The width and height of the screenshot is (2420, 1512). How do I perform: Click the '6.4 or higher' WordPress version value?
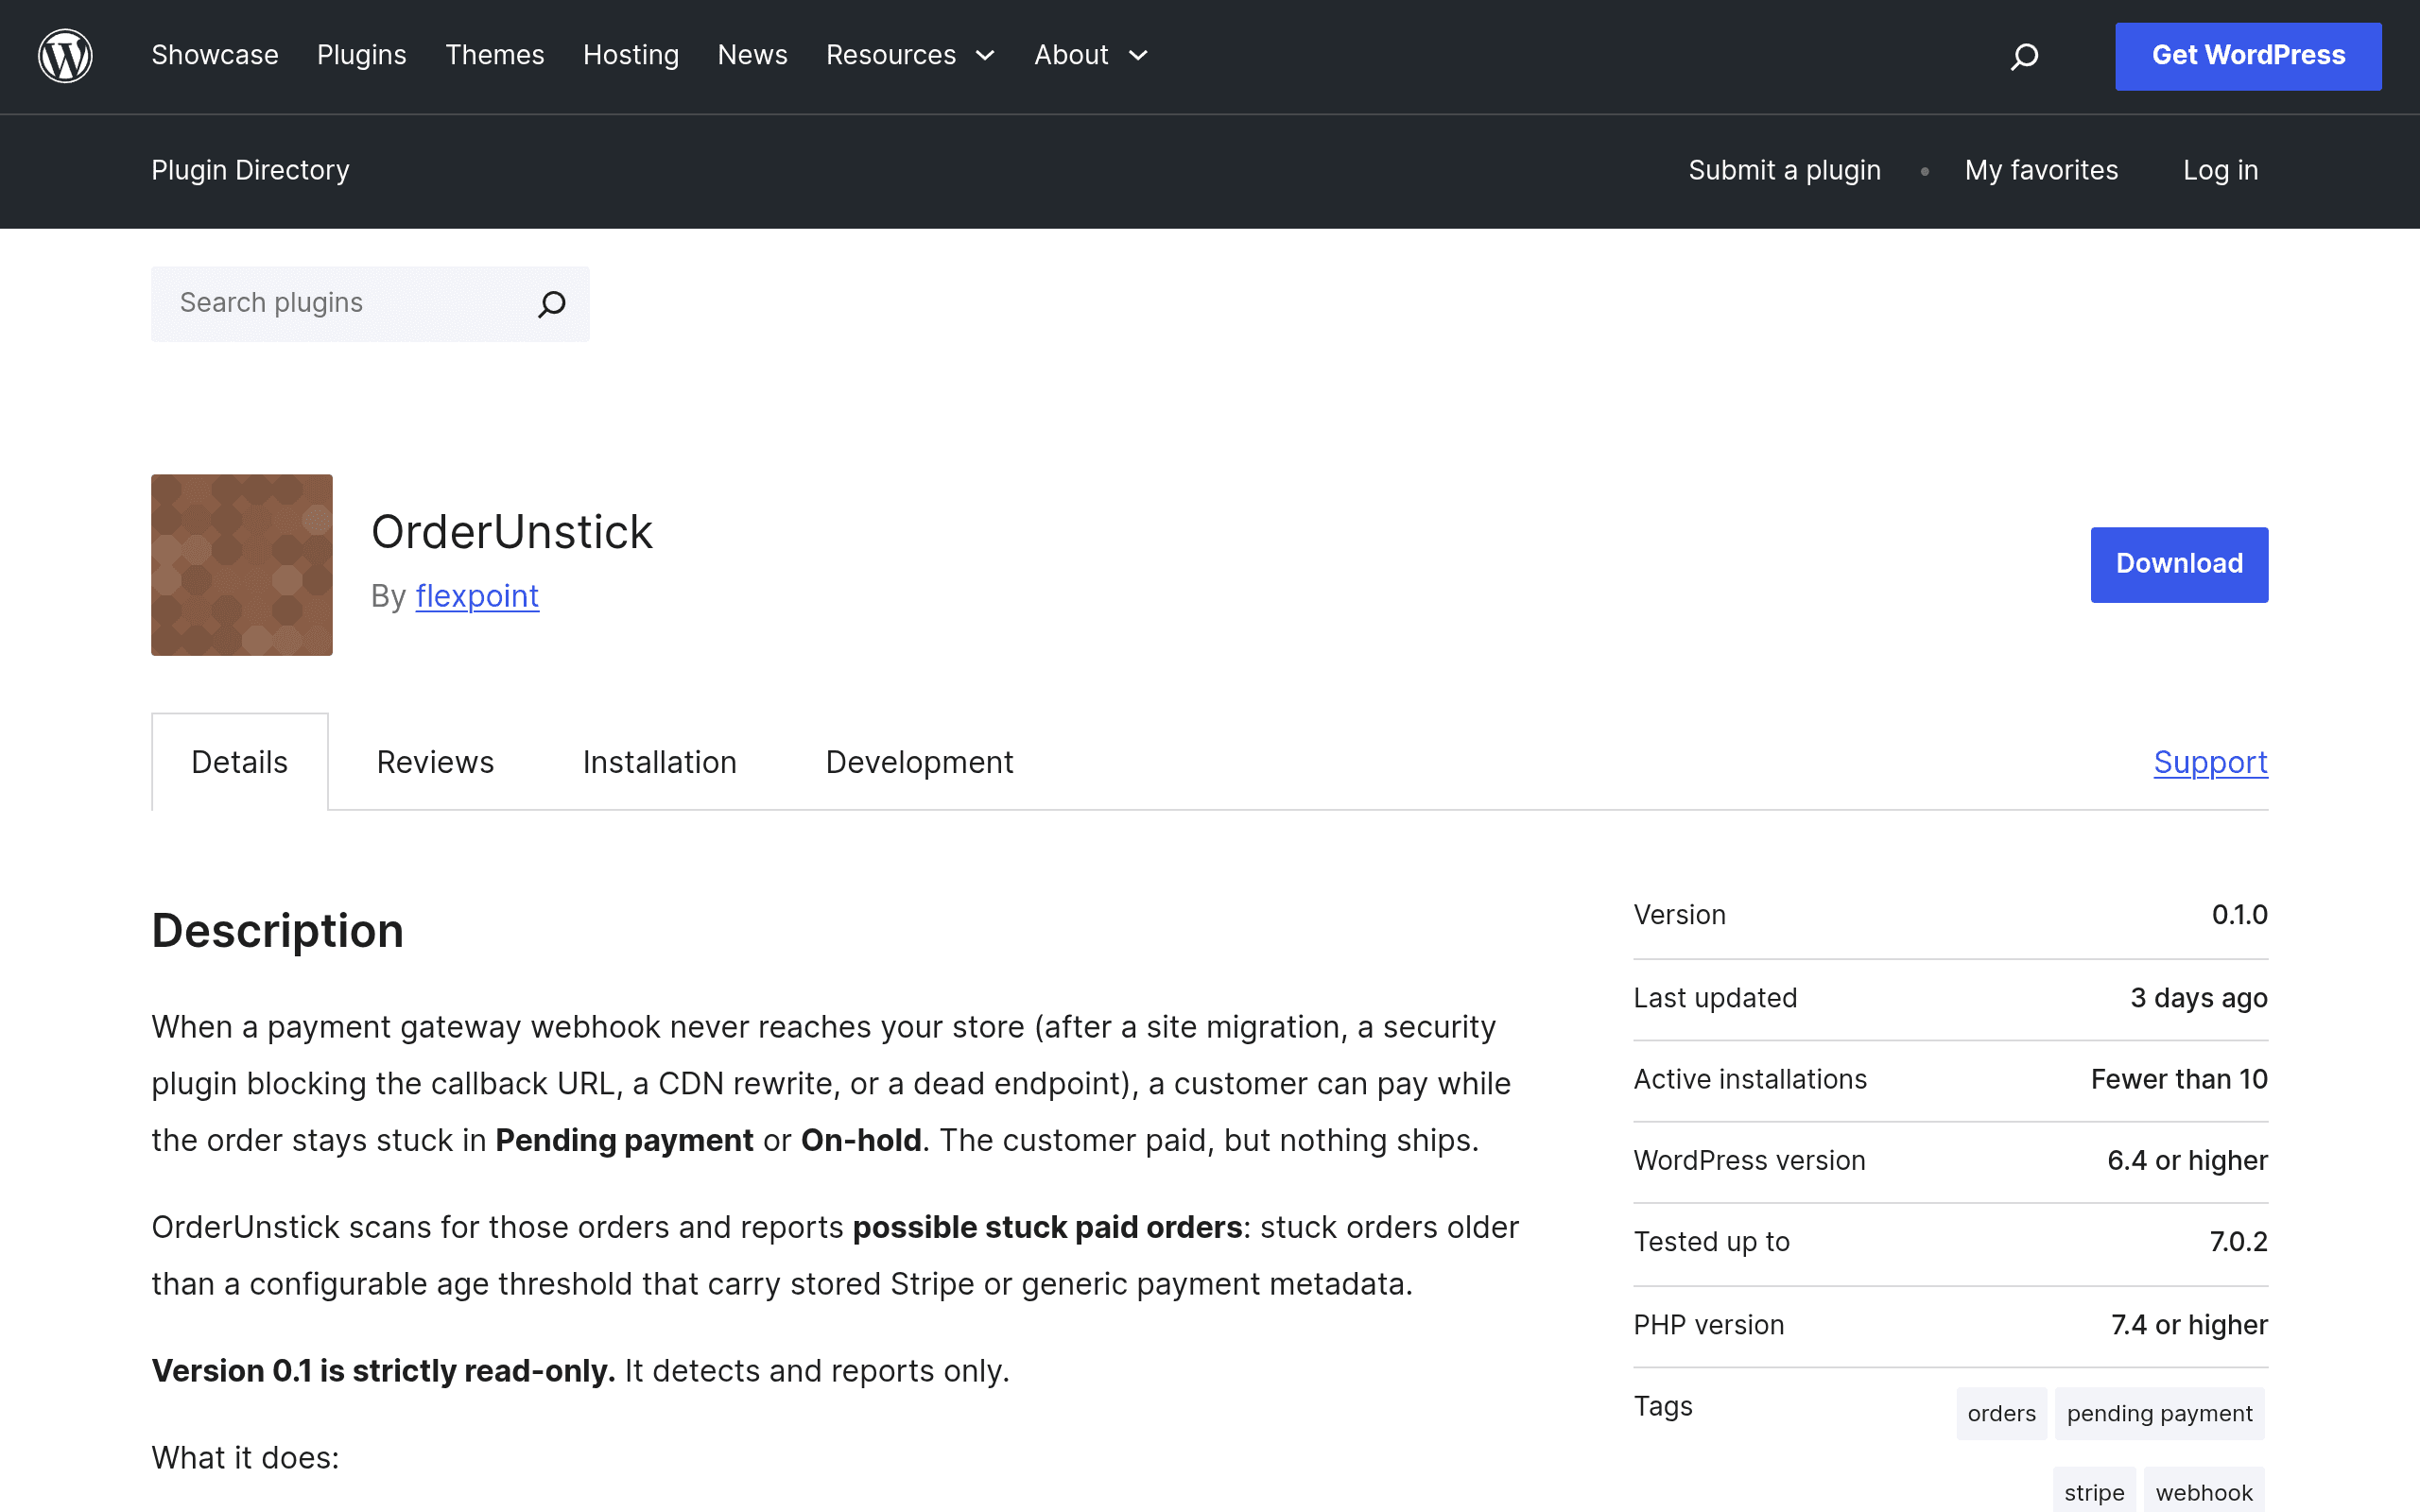click(x=2188, y=1160)
